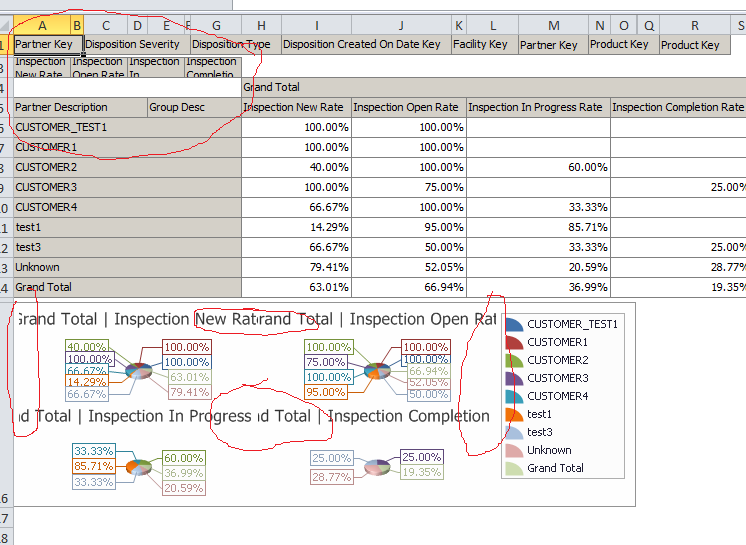Select the CUSTOMER2 row label in table
Screen dimensions: 746x545
[127, 167]
